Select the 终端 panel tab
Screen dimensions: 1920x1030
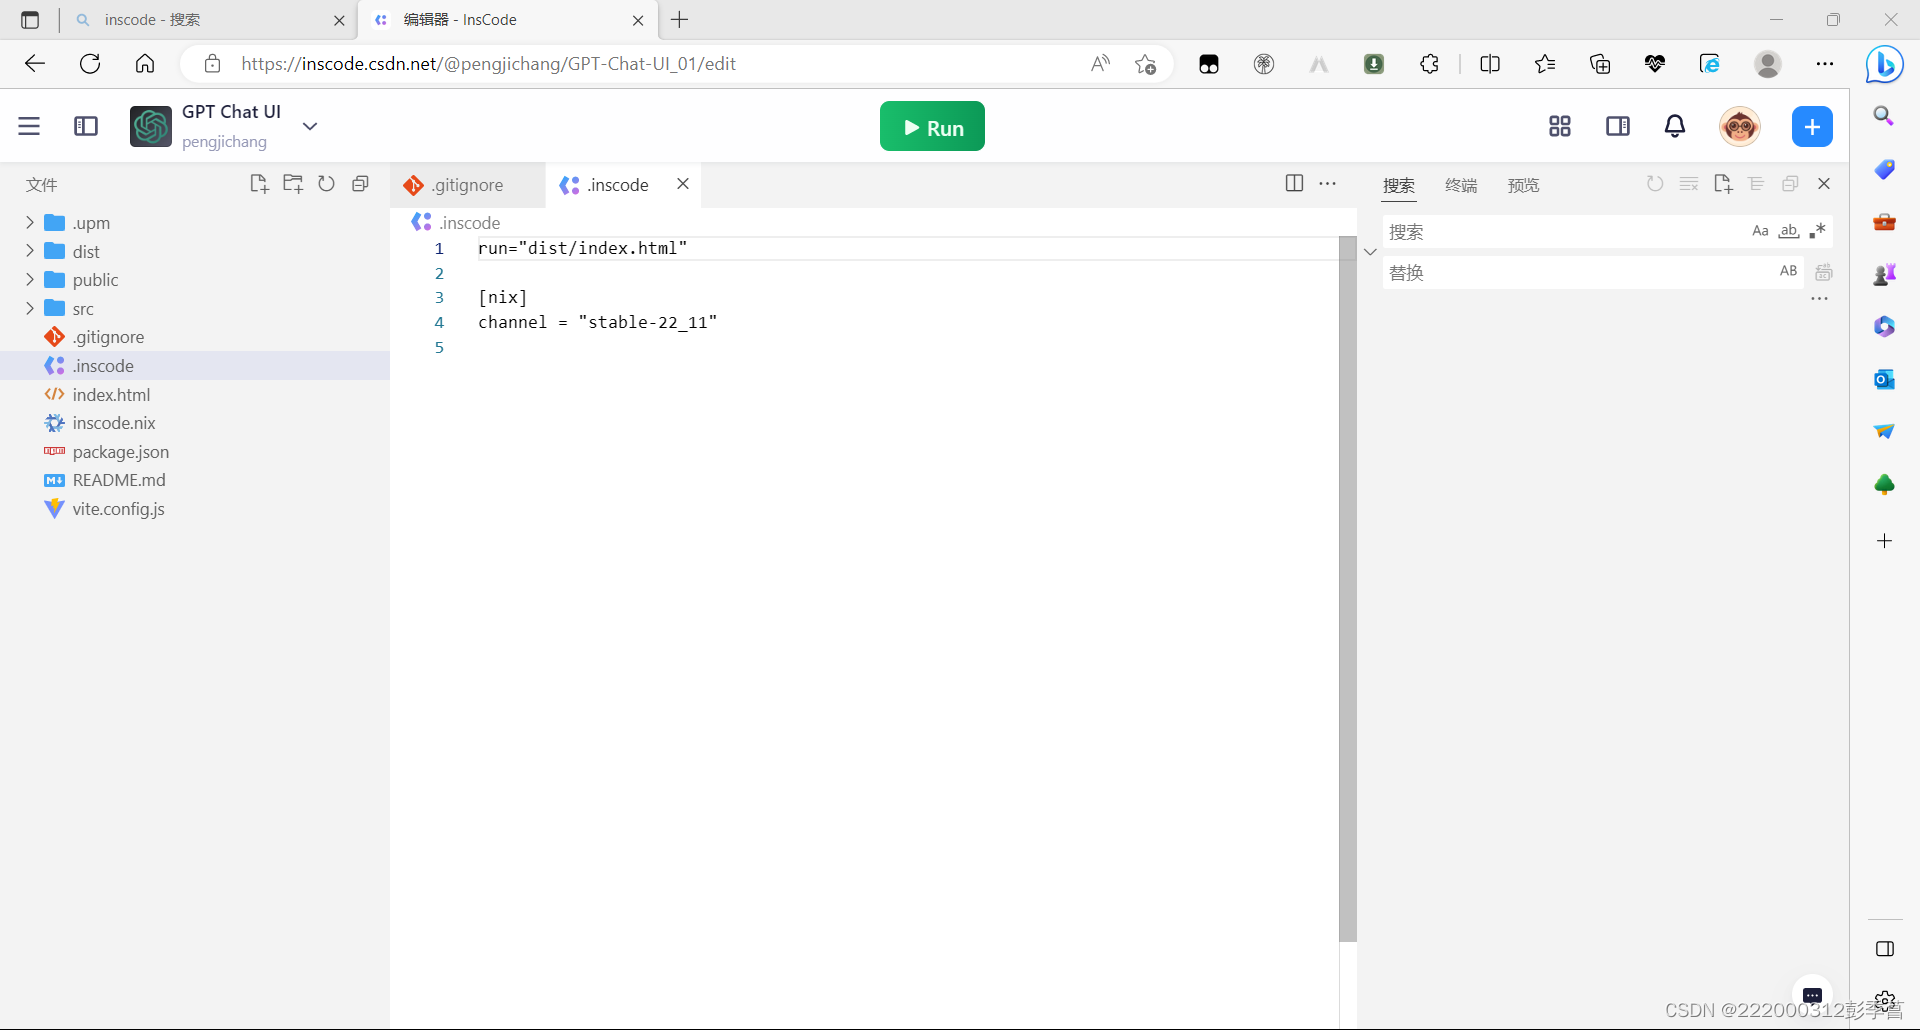(1461, 186)
